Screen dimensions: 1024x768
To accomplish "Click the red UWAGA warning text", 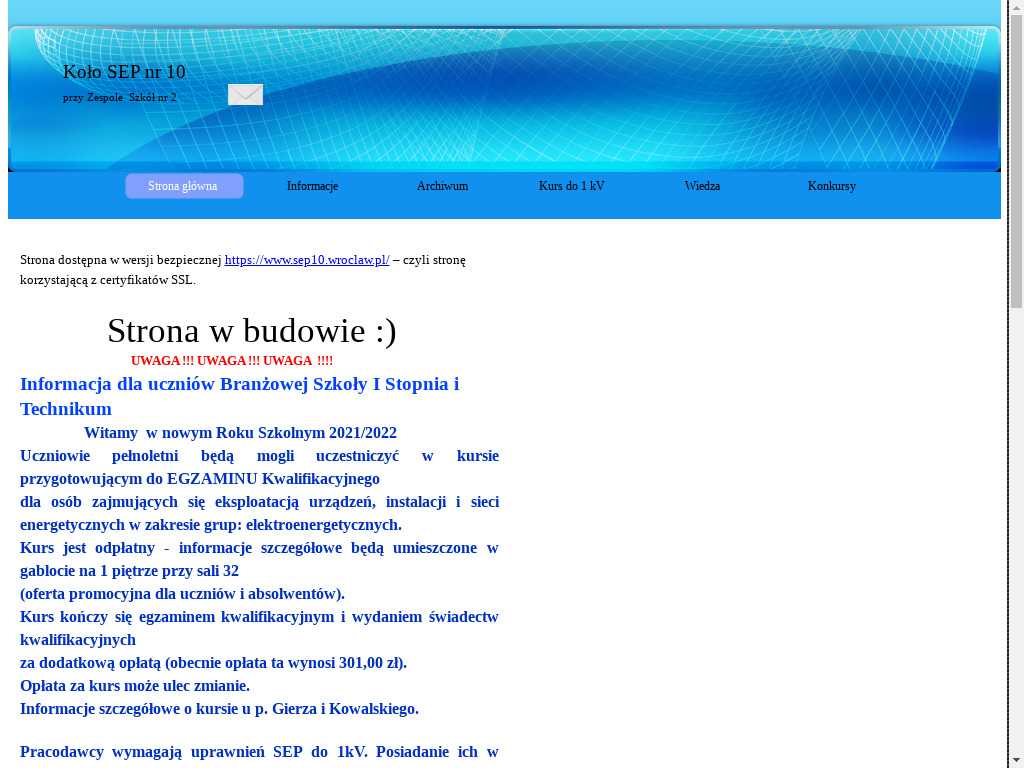I will click(231, 361).
